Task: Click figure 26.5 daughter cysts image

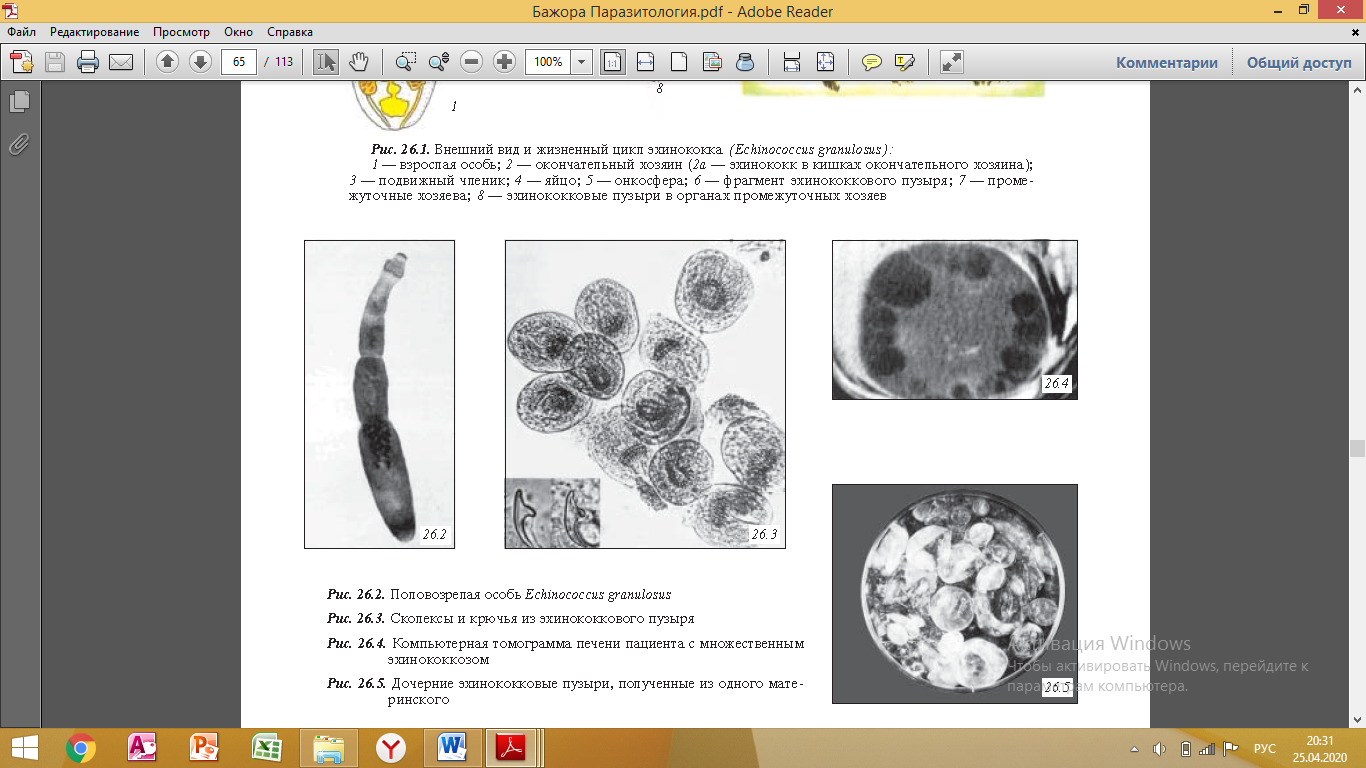Action: [955, 594]
